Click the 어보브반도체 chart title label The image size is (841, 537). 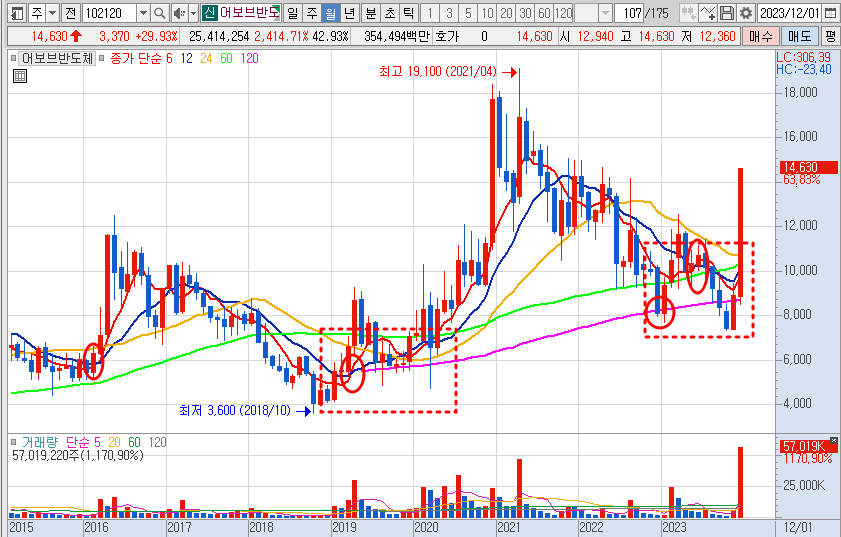[x=57, y=58]
